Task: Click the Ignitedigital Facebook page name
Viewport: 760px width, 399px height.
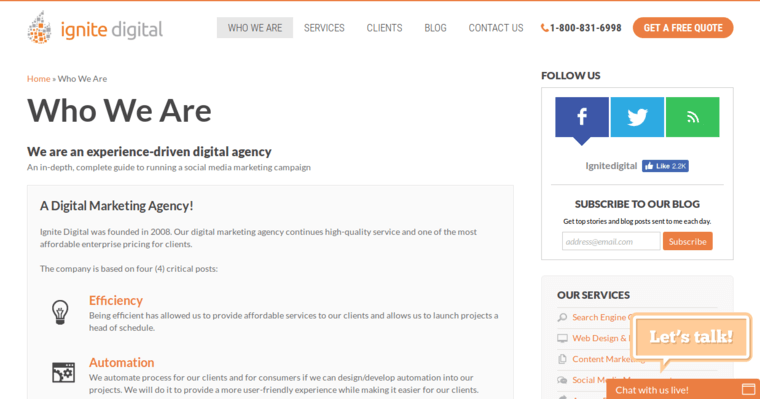Action: pos(611,166)
